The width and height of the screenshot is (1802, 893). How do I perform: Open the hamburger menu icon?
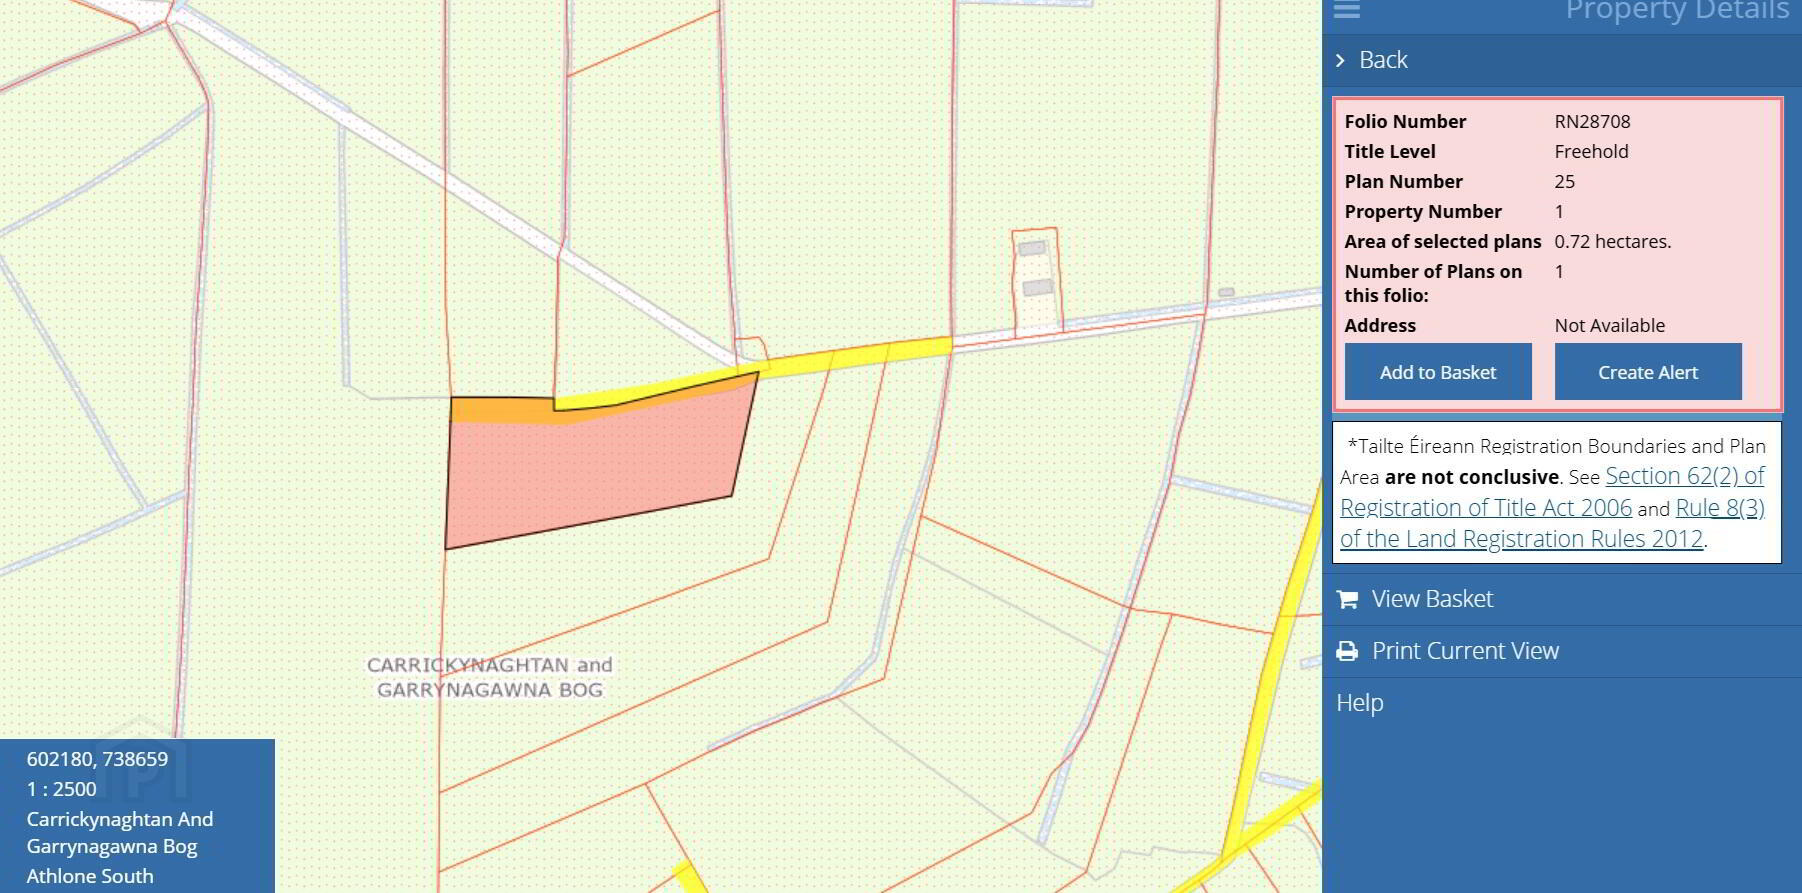[x=1347, y=10]
